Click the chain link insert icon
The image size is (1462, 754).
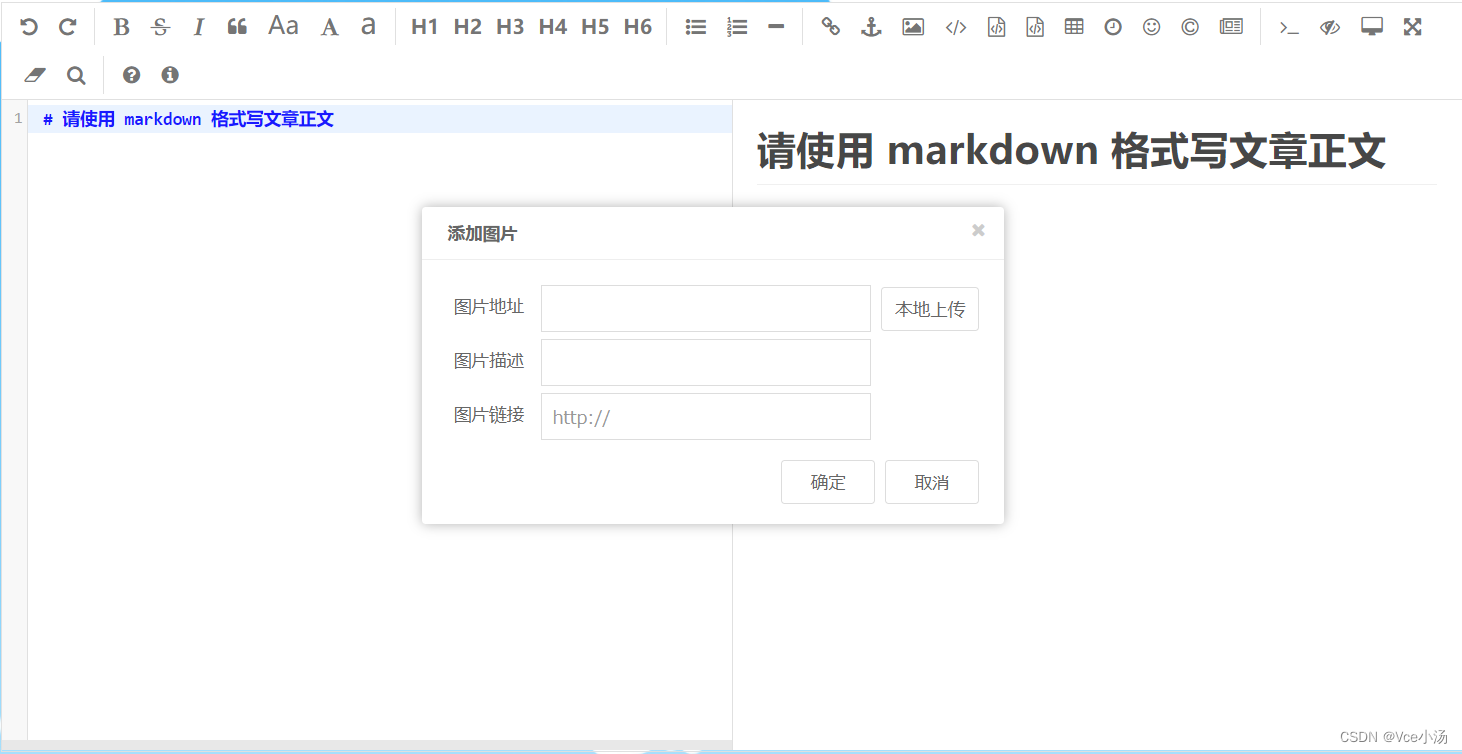[x=830, y=27]
